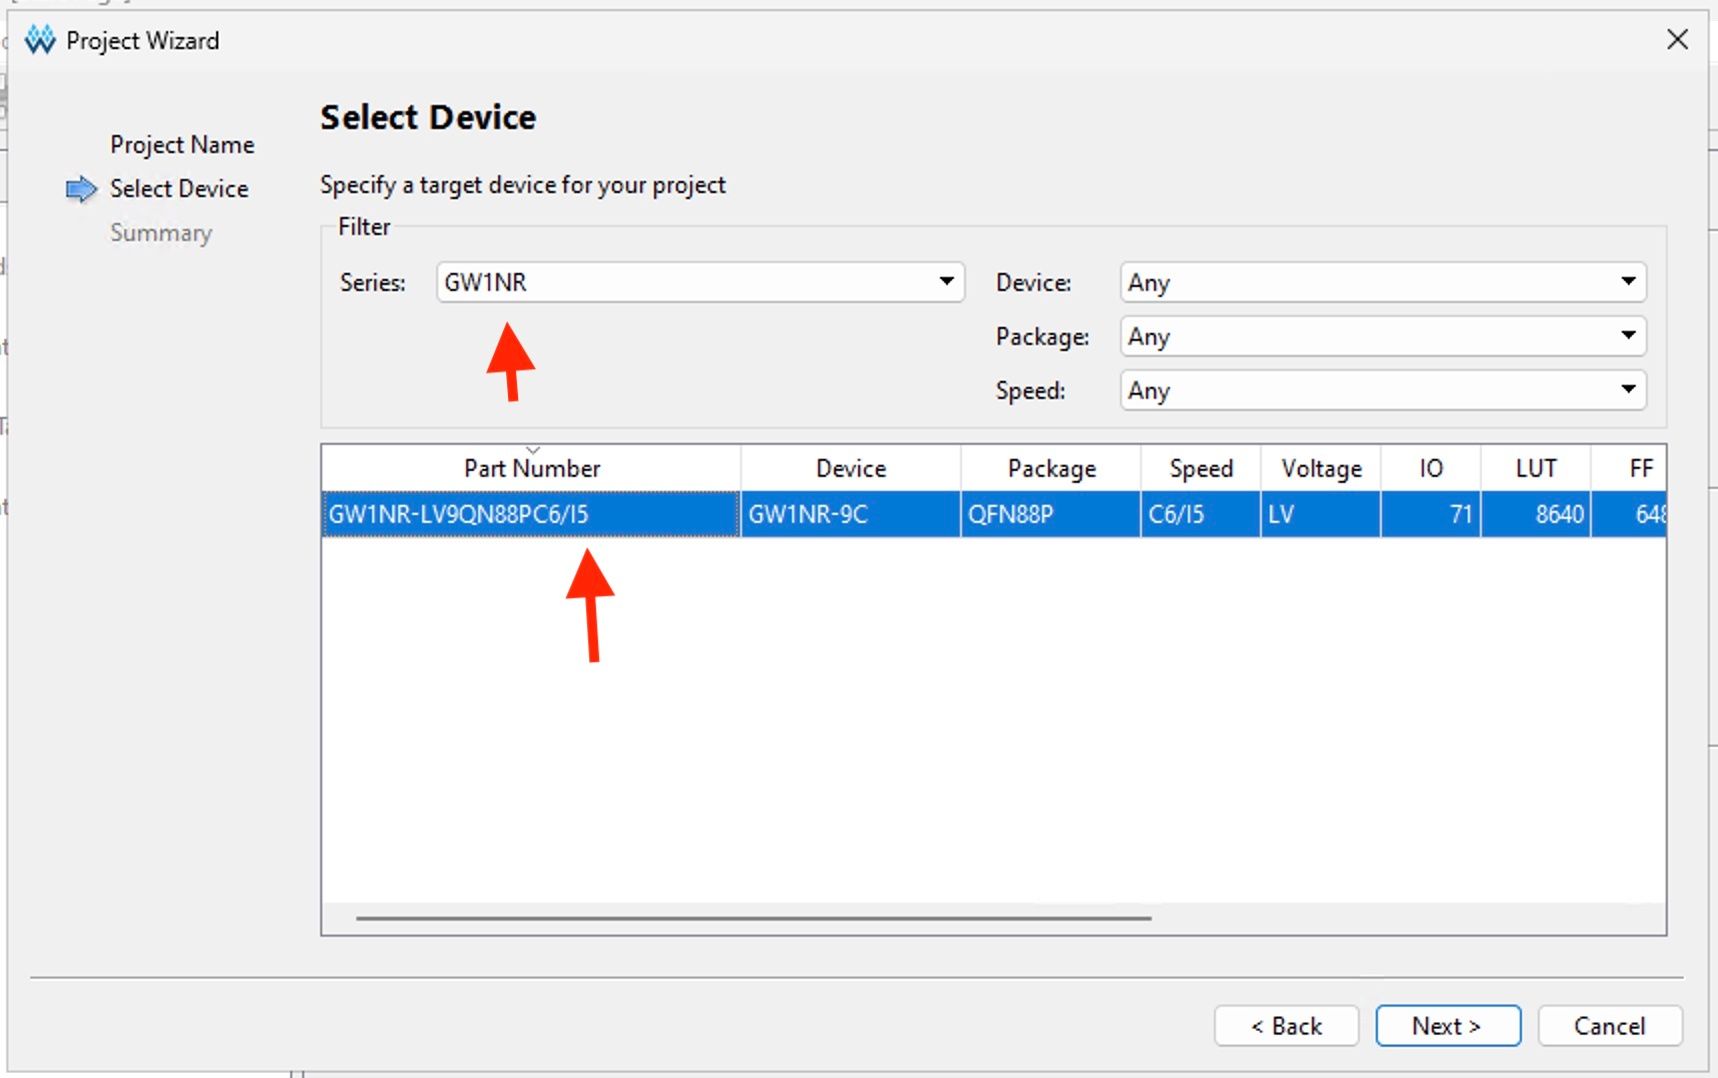
Task: Select part GW1NR-LV9QN88PC6/I5
Action: click(531, 514)
